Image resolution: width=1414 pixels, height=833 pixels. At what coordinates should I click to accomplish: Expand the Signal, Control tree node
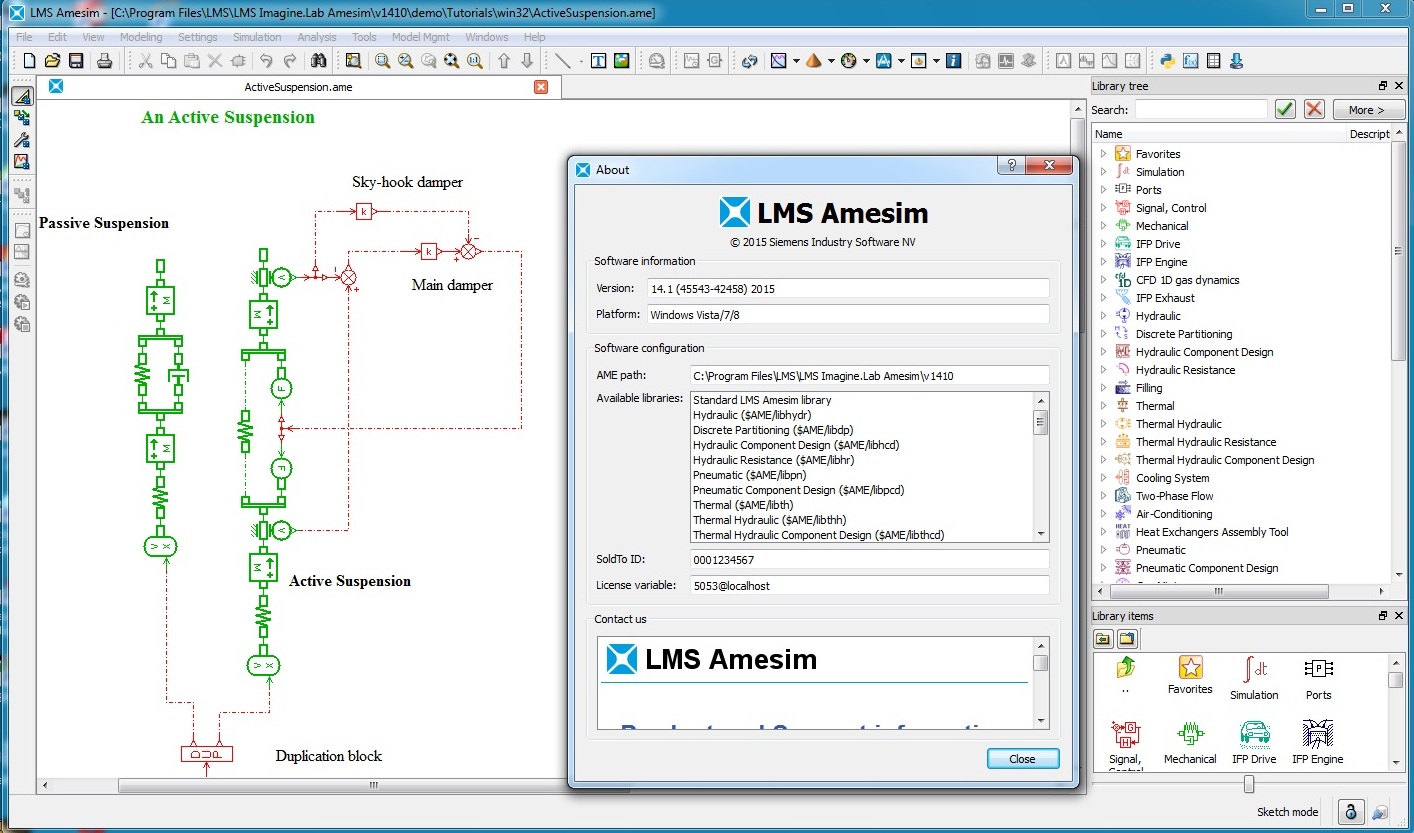pos(1103,208)
